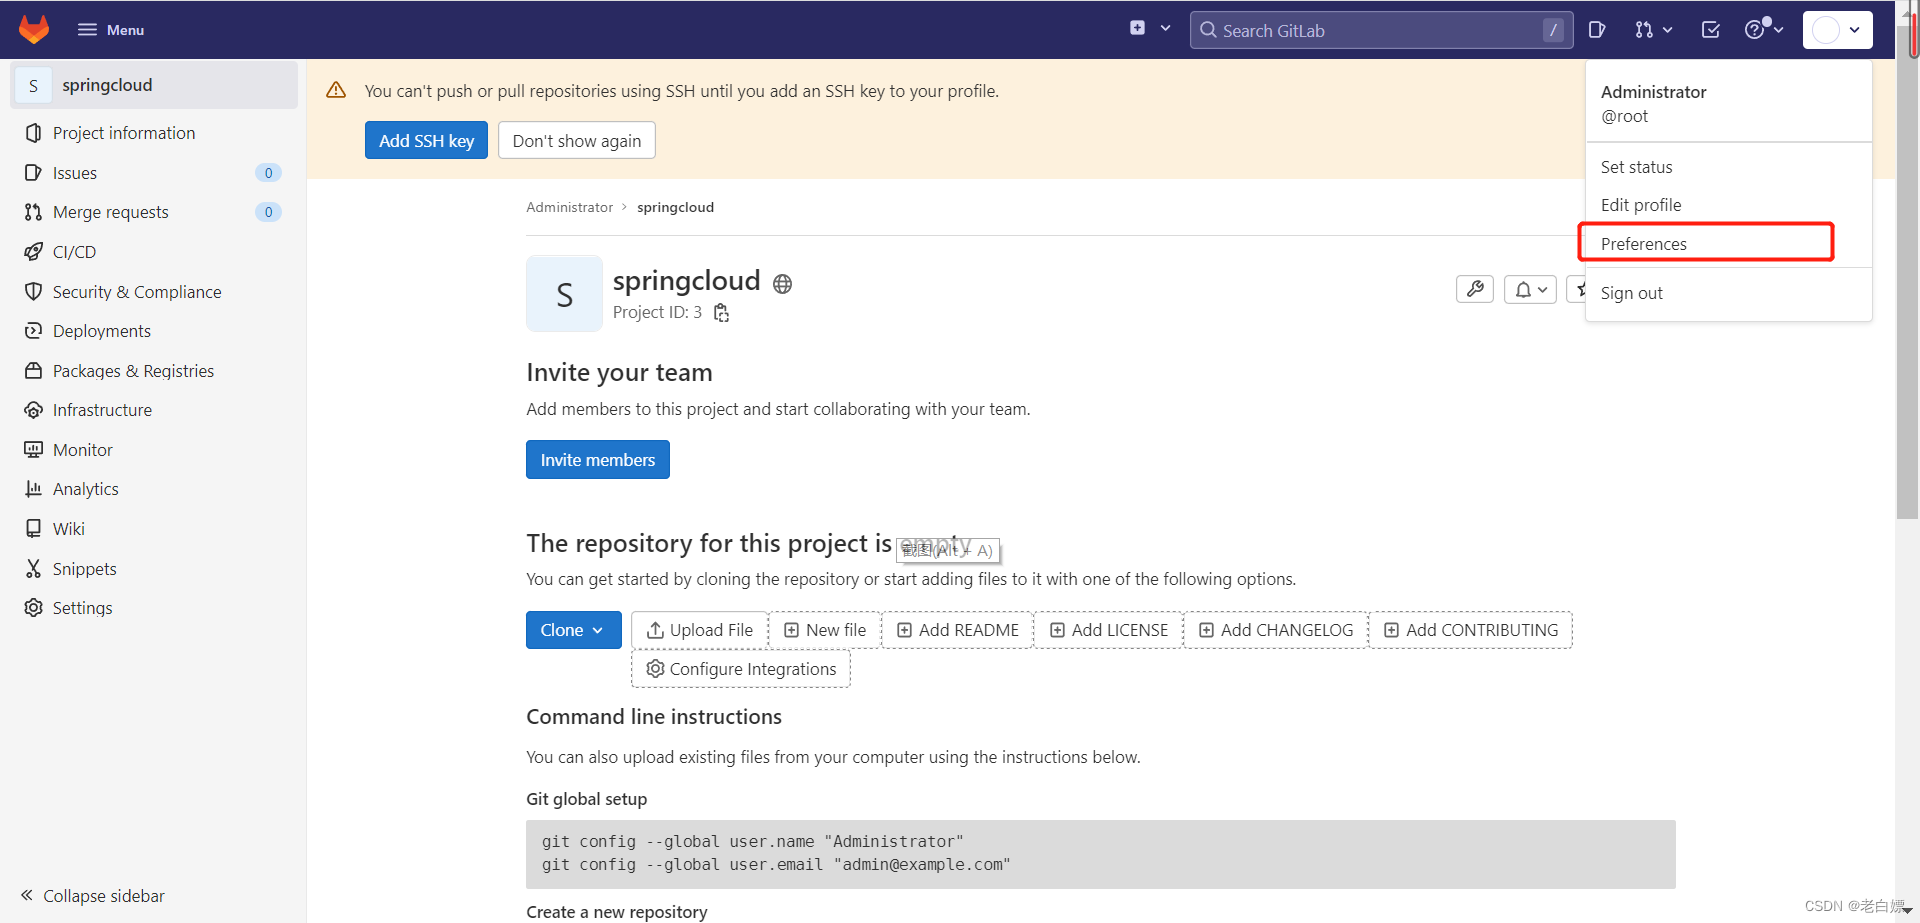1920x923 pixels.
Task: Copy the project ID icon
Action: 721,313
